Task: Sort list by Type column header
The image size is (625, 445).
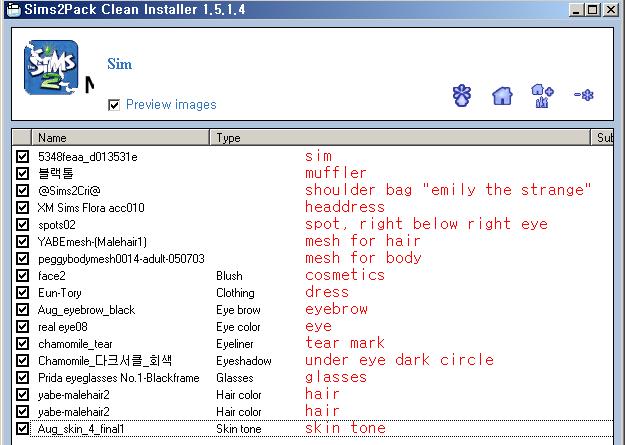Action: 400,137
